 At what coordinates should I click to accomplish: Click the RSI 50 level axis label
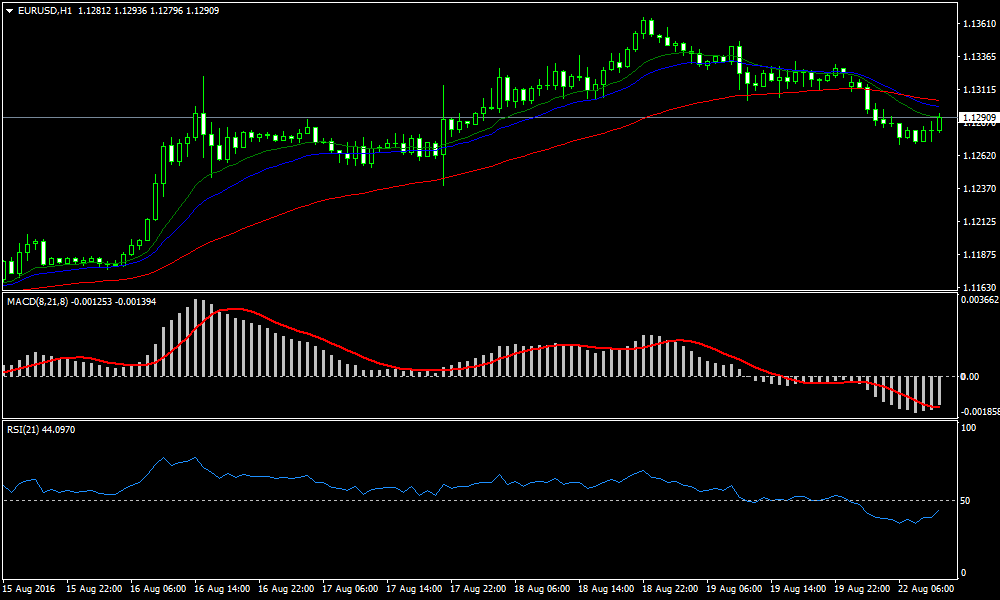tap(967, 500)
